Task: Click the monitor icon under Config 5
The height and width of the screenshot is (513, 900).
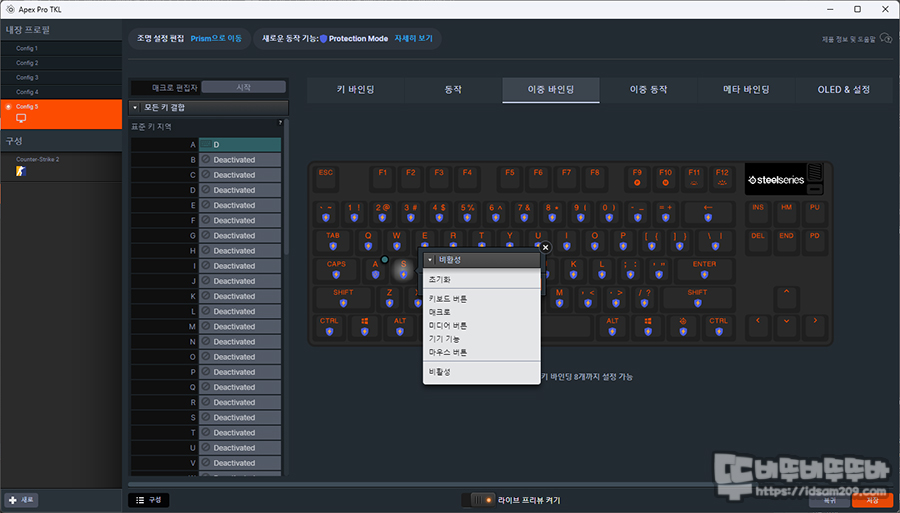Action: (x=21, y=118)
